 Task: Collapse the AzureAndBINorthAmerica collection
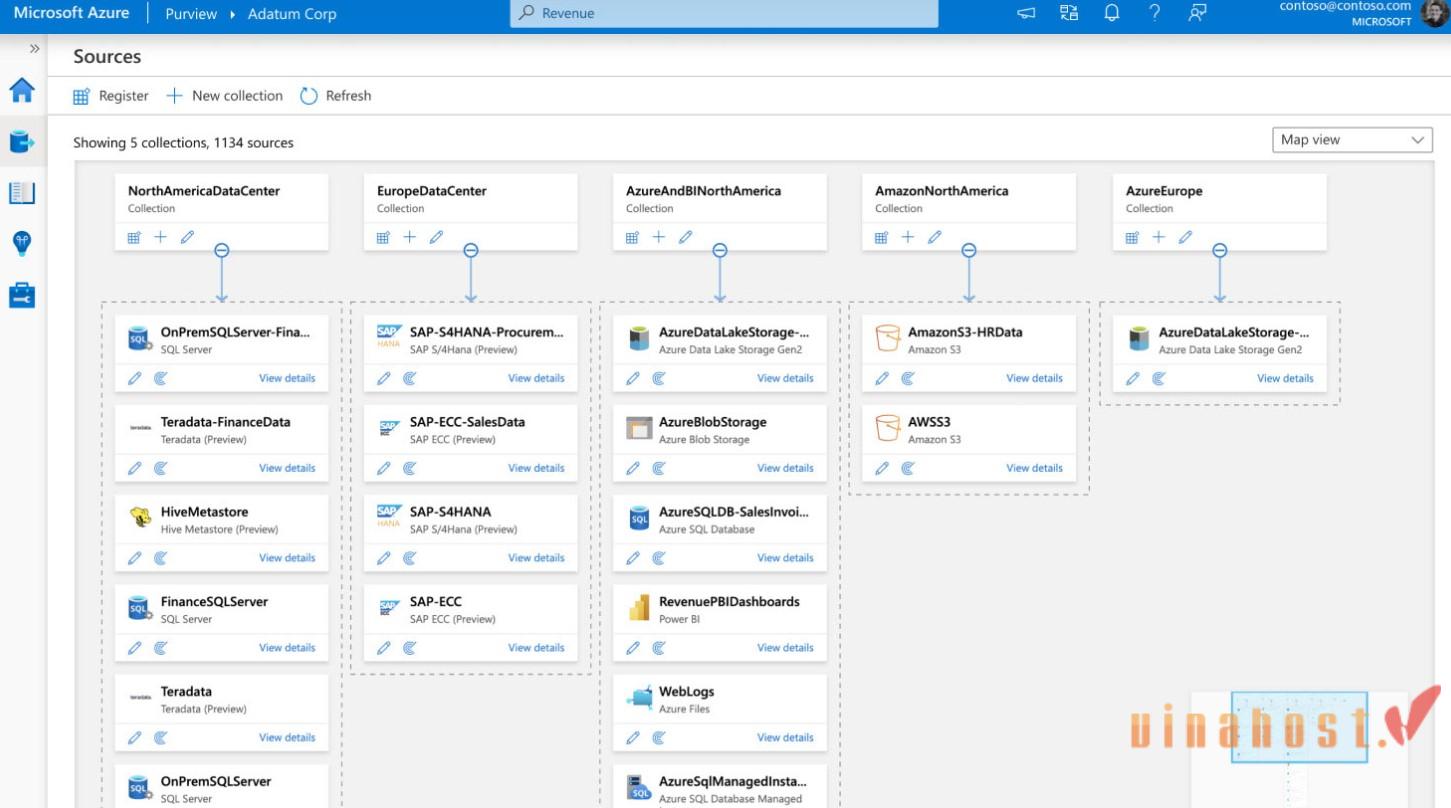click(x=720, y=250)
